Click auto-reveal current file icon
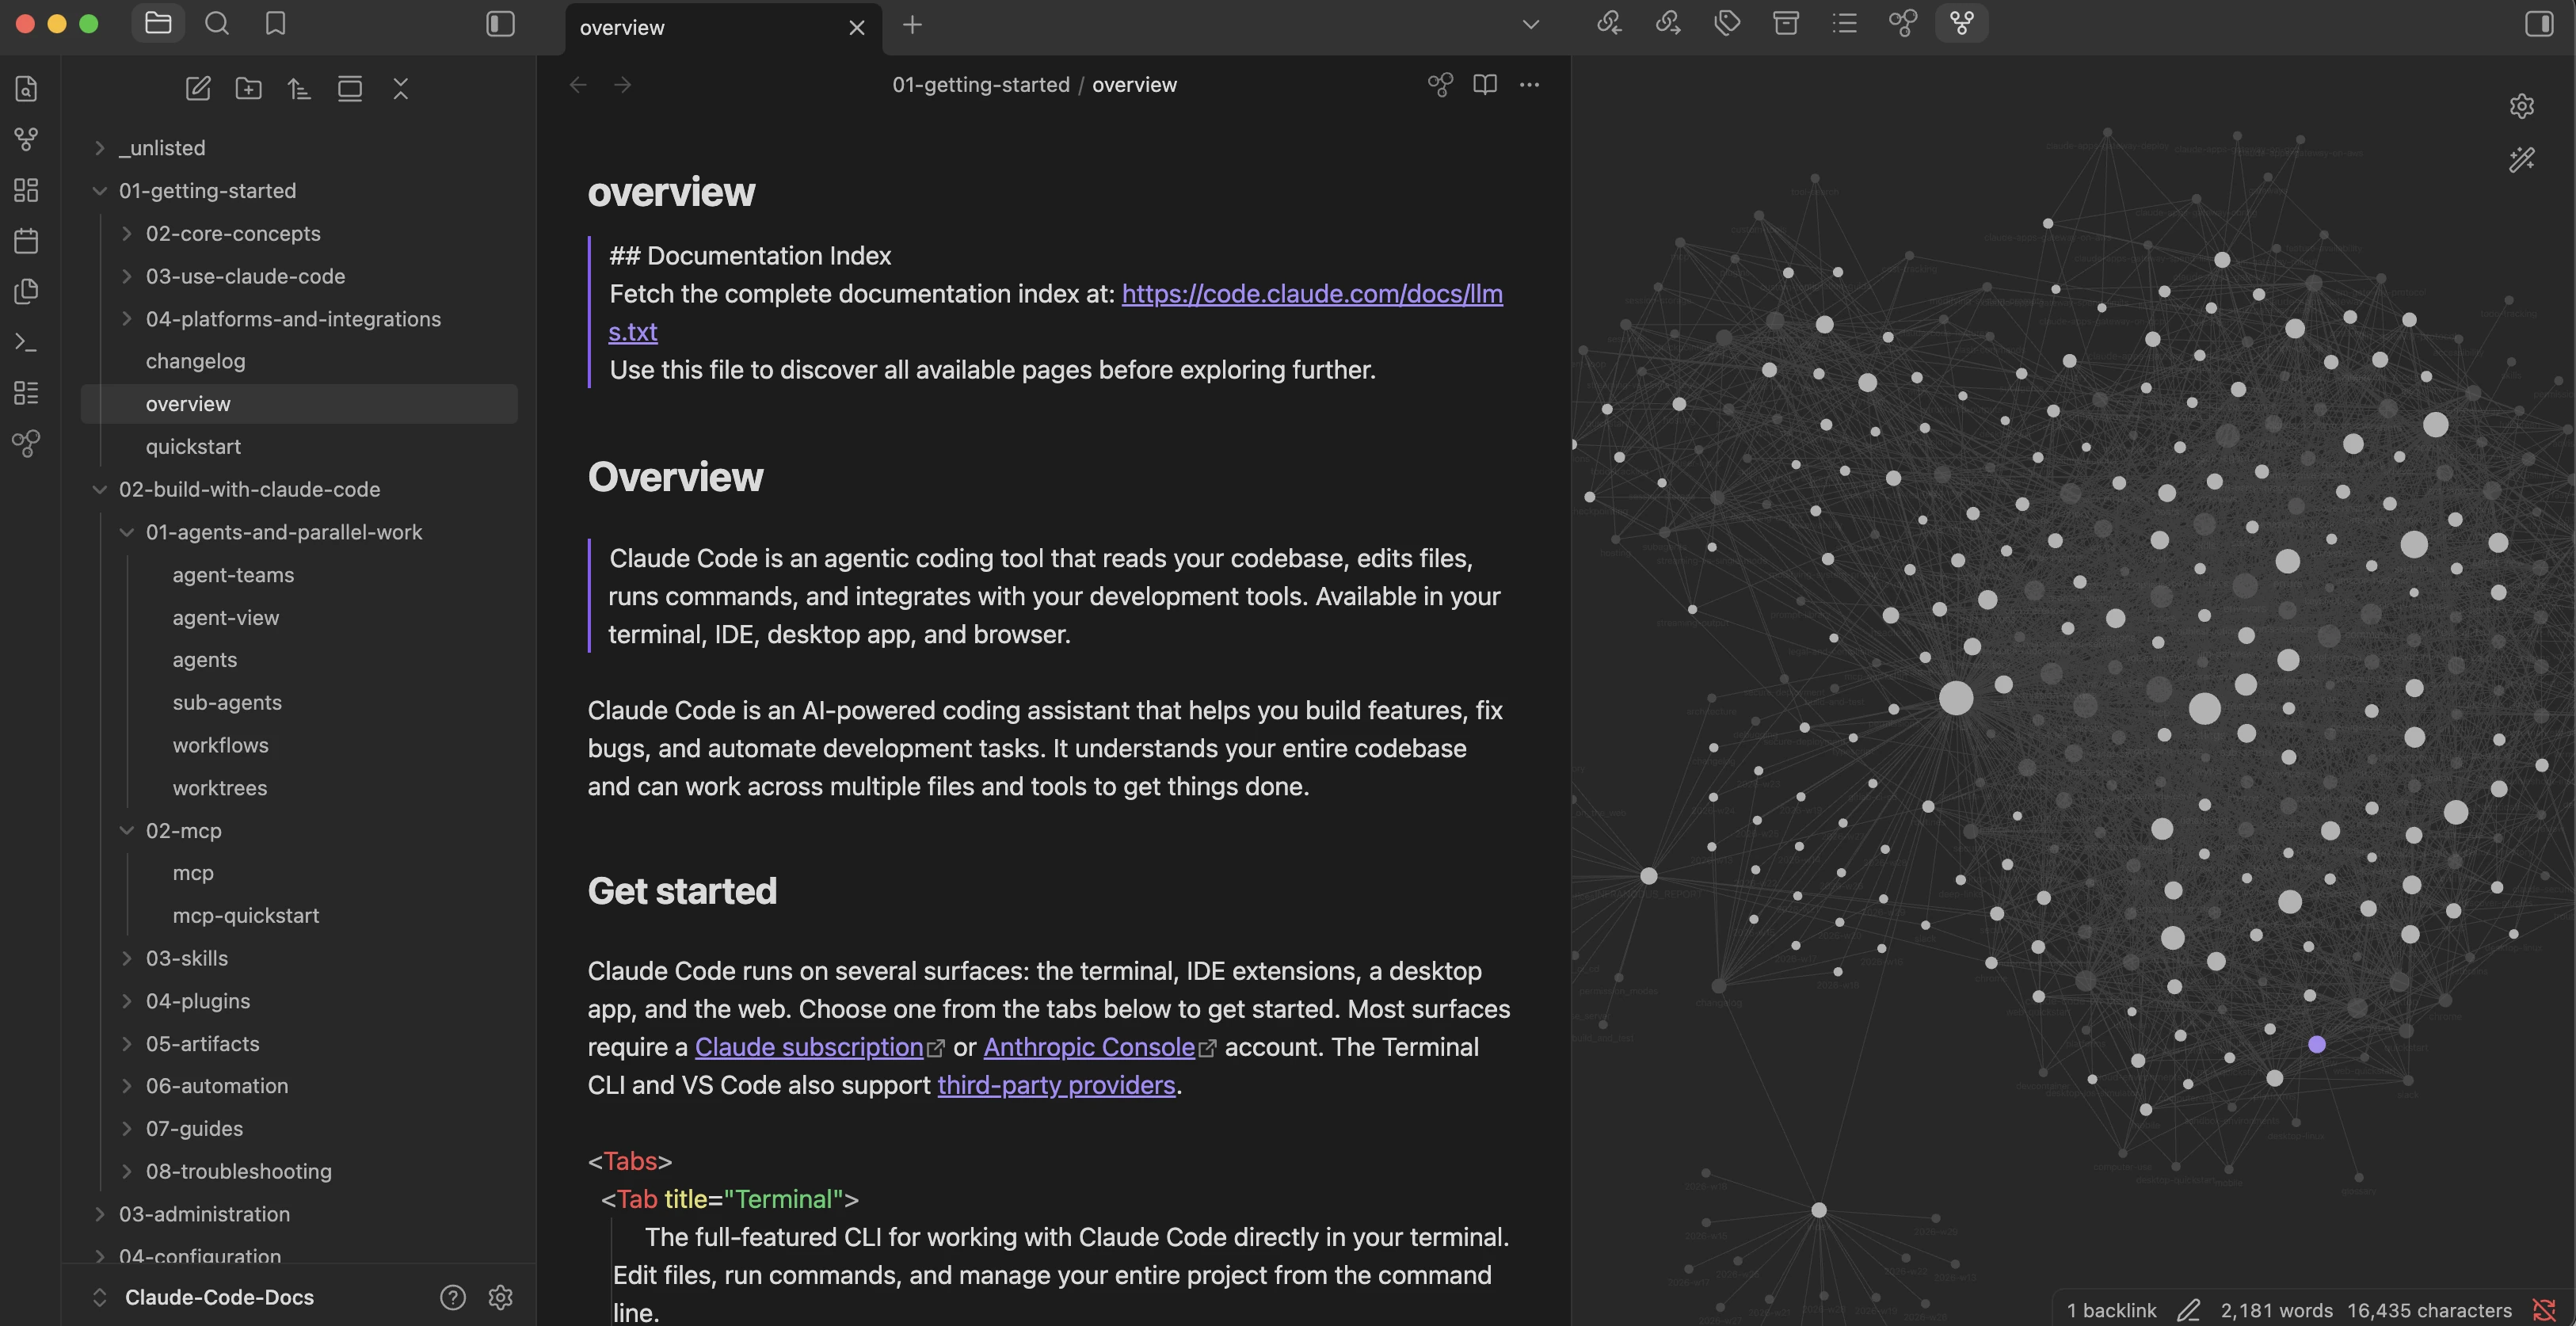 (350, 89)
